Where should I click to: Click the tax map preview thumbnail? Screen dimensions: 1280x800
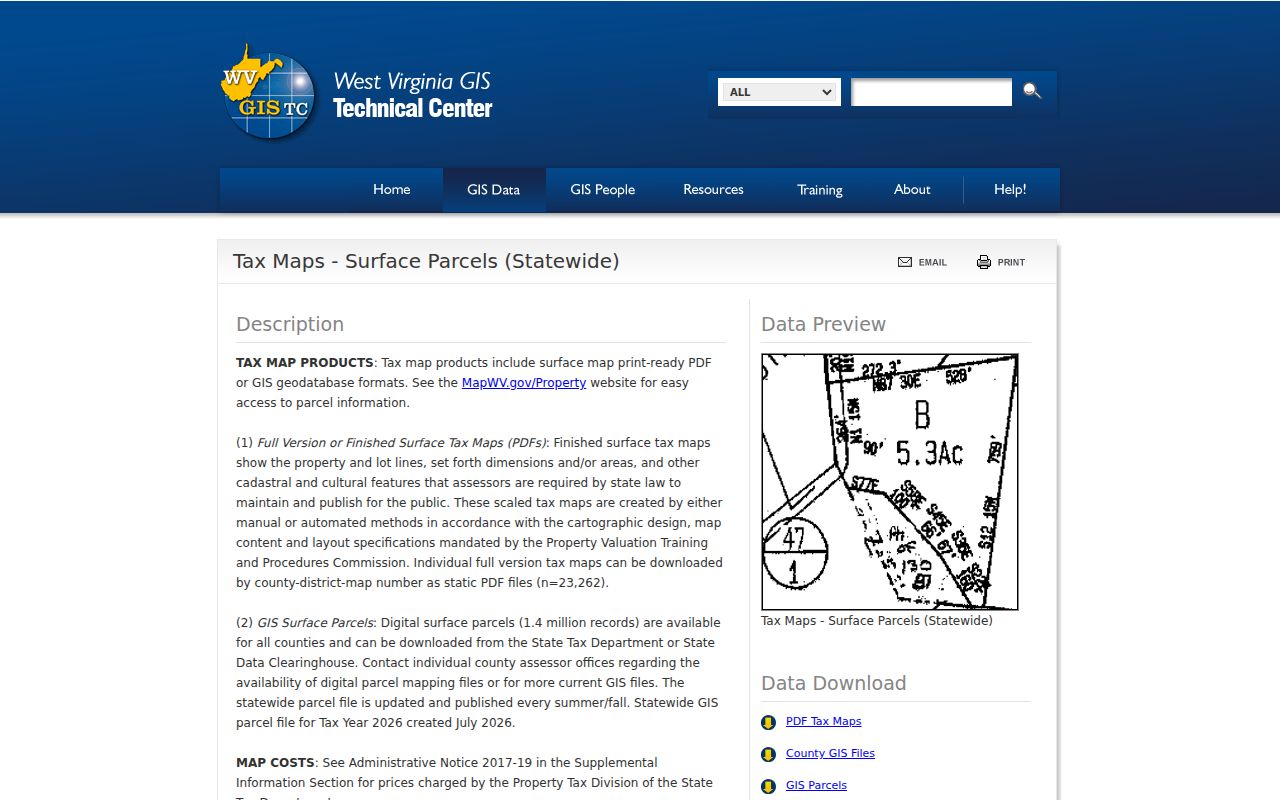coord(890,481)
